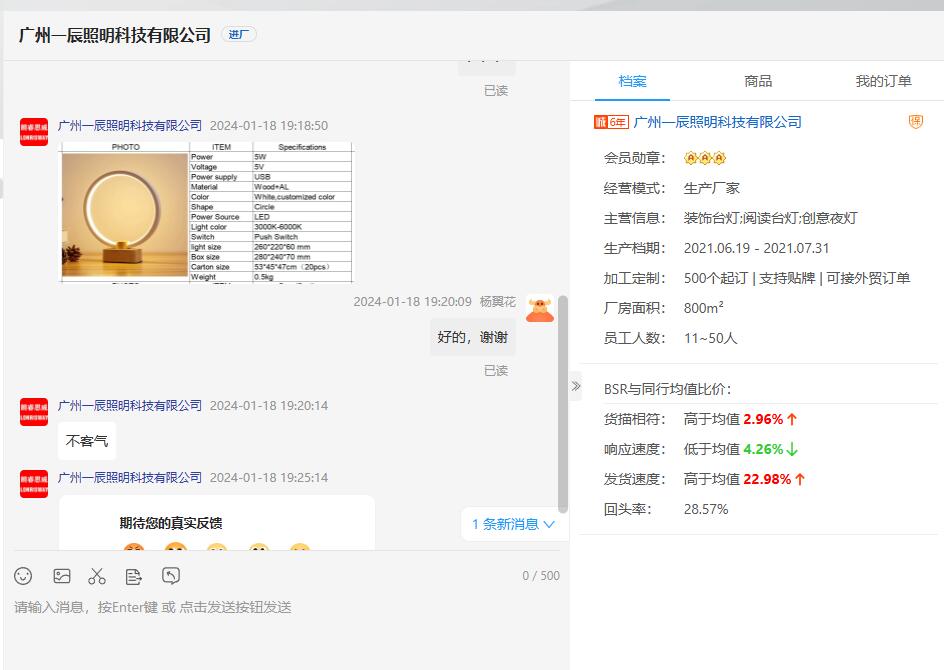This screenshot has height=670, width=944.
Task: Switch to the 商品 tab
Action: coord(758,81)
